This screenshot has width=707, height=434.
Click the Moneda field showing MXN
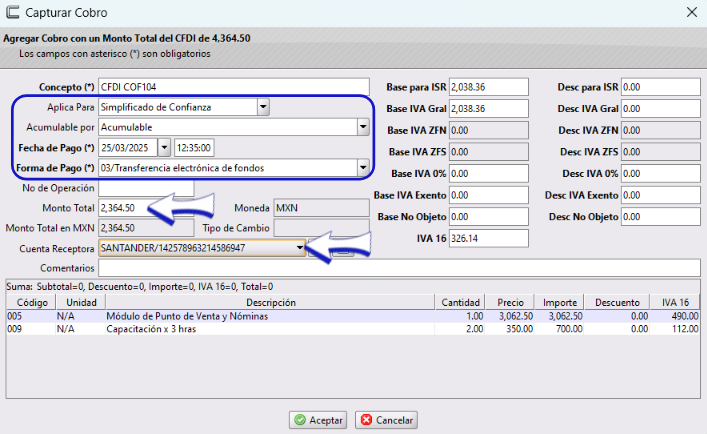pyautogui.click(x=321, y=208)
